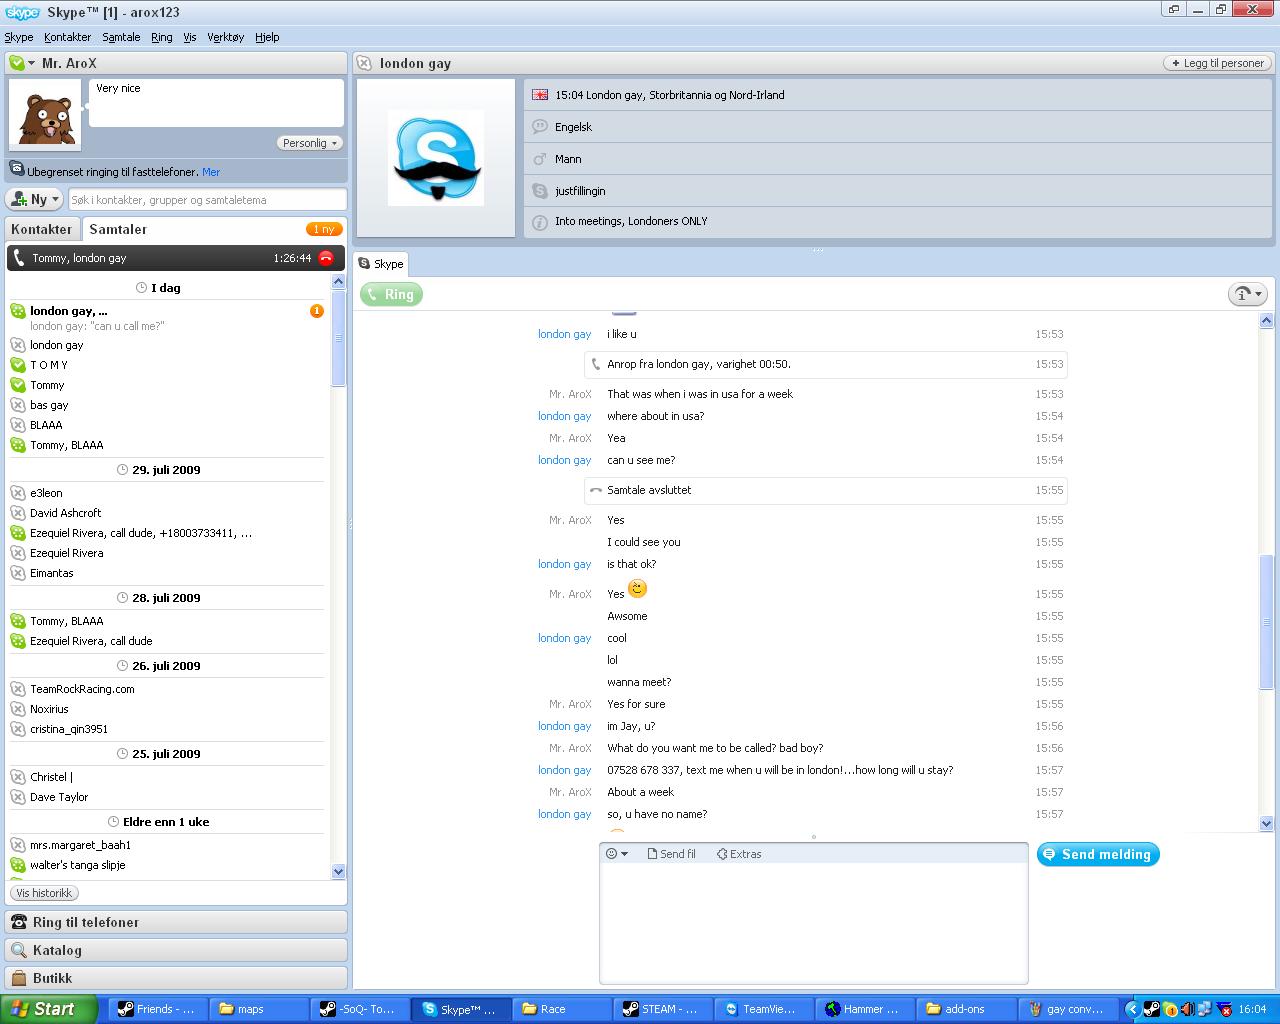The width and height of the screenshot is (1280, 1024).
Task: Open the Kontakter menu in menu bar
Action: tap(68, 37)
